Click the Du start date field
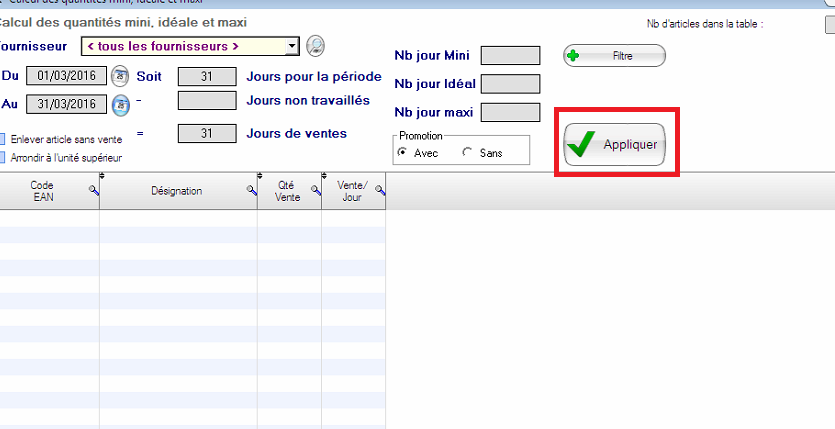The width and height of the screenshot is (835, 429). [x=66, y=76]
